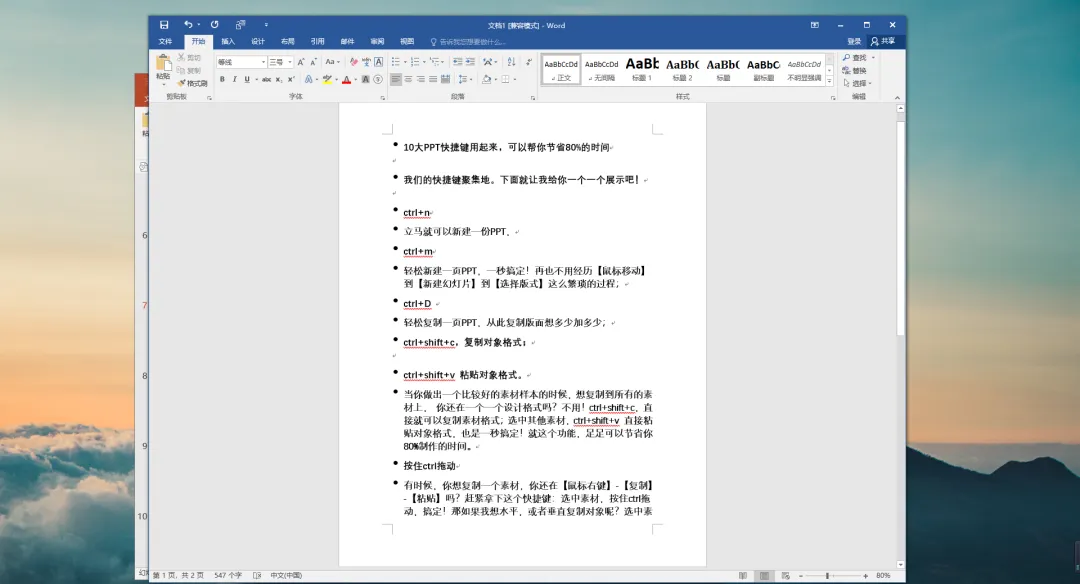
Task: Click the enclosed character (circled) icon
Action: point(378,80)
